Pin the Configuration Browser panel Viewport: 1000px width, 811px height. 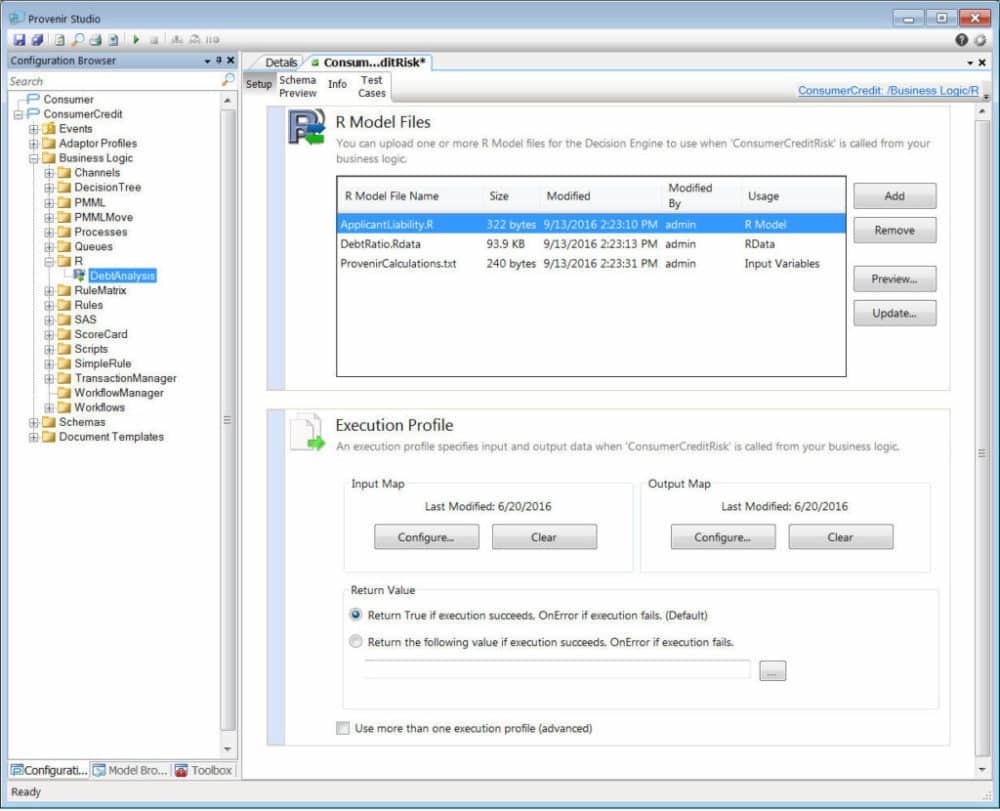[x=219, y=61]
